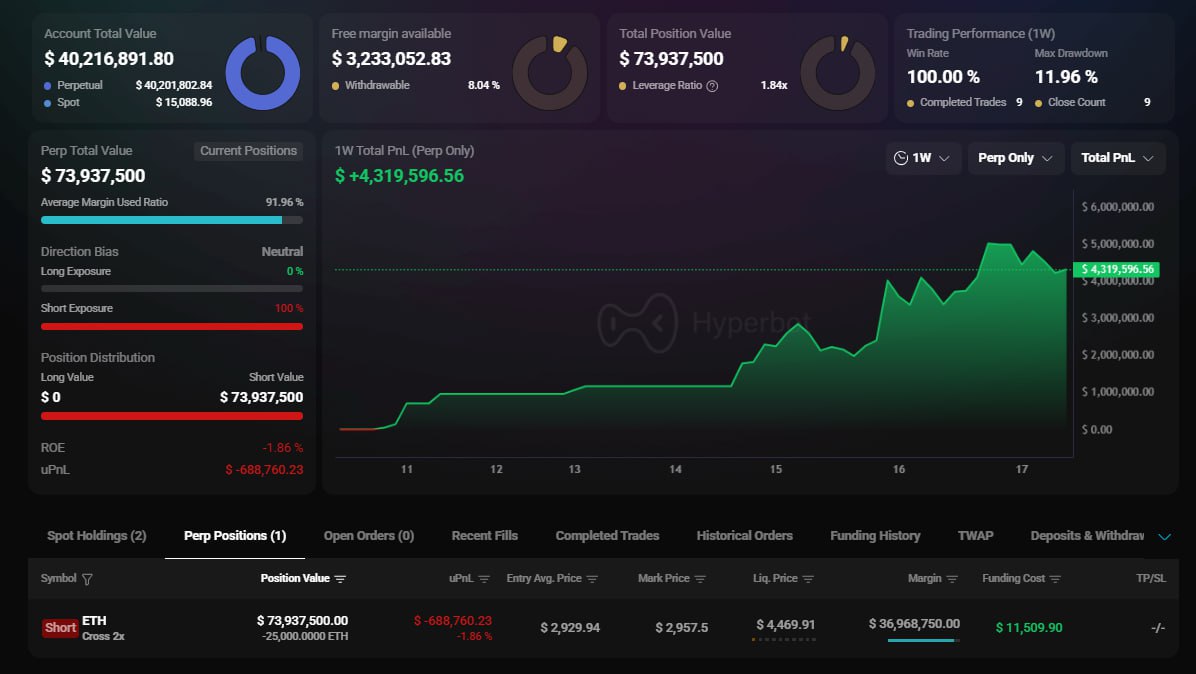Click the chart date label 11
Screen dimensions: 1196x674
tap(407, 470)
